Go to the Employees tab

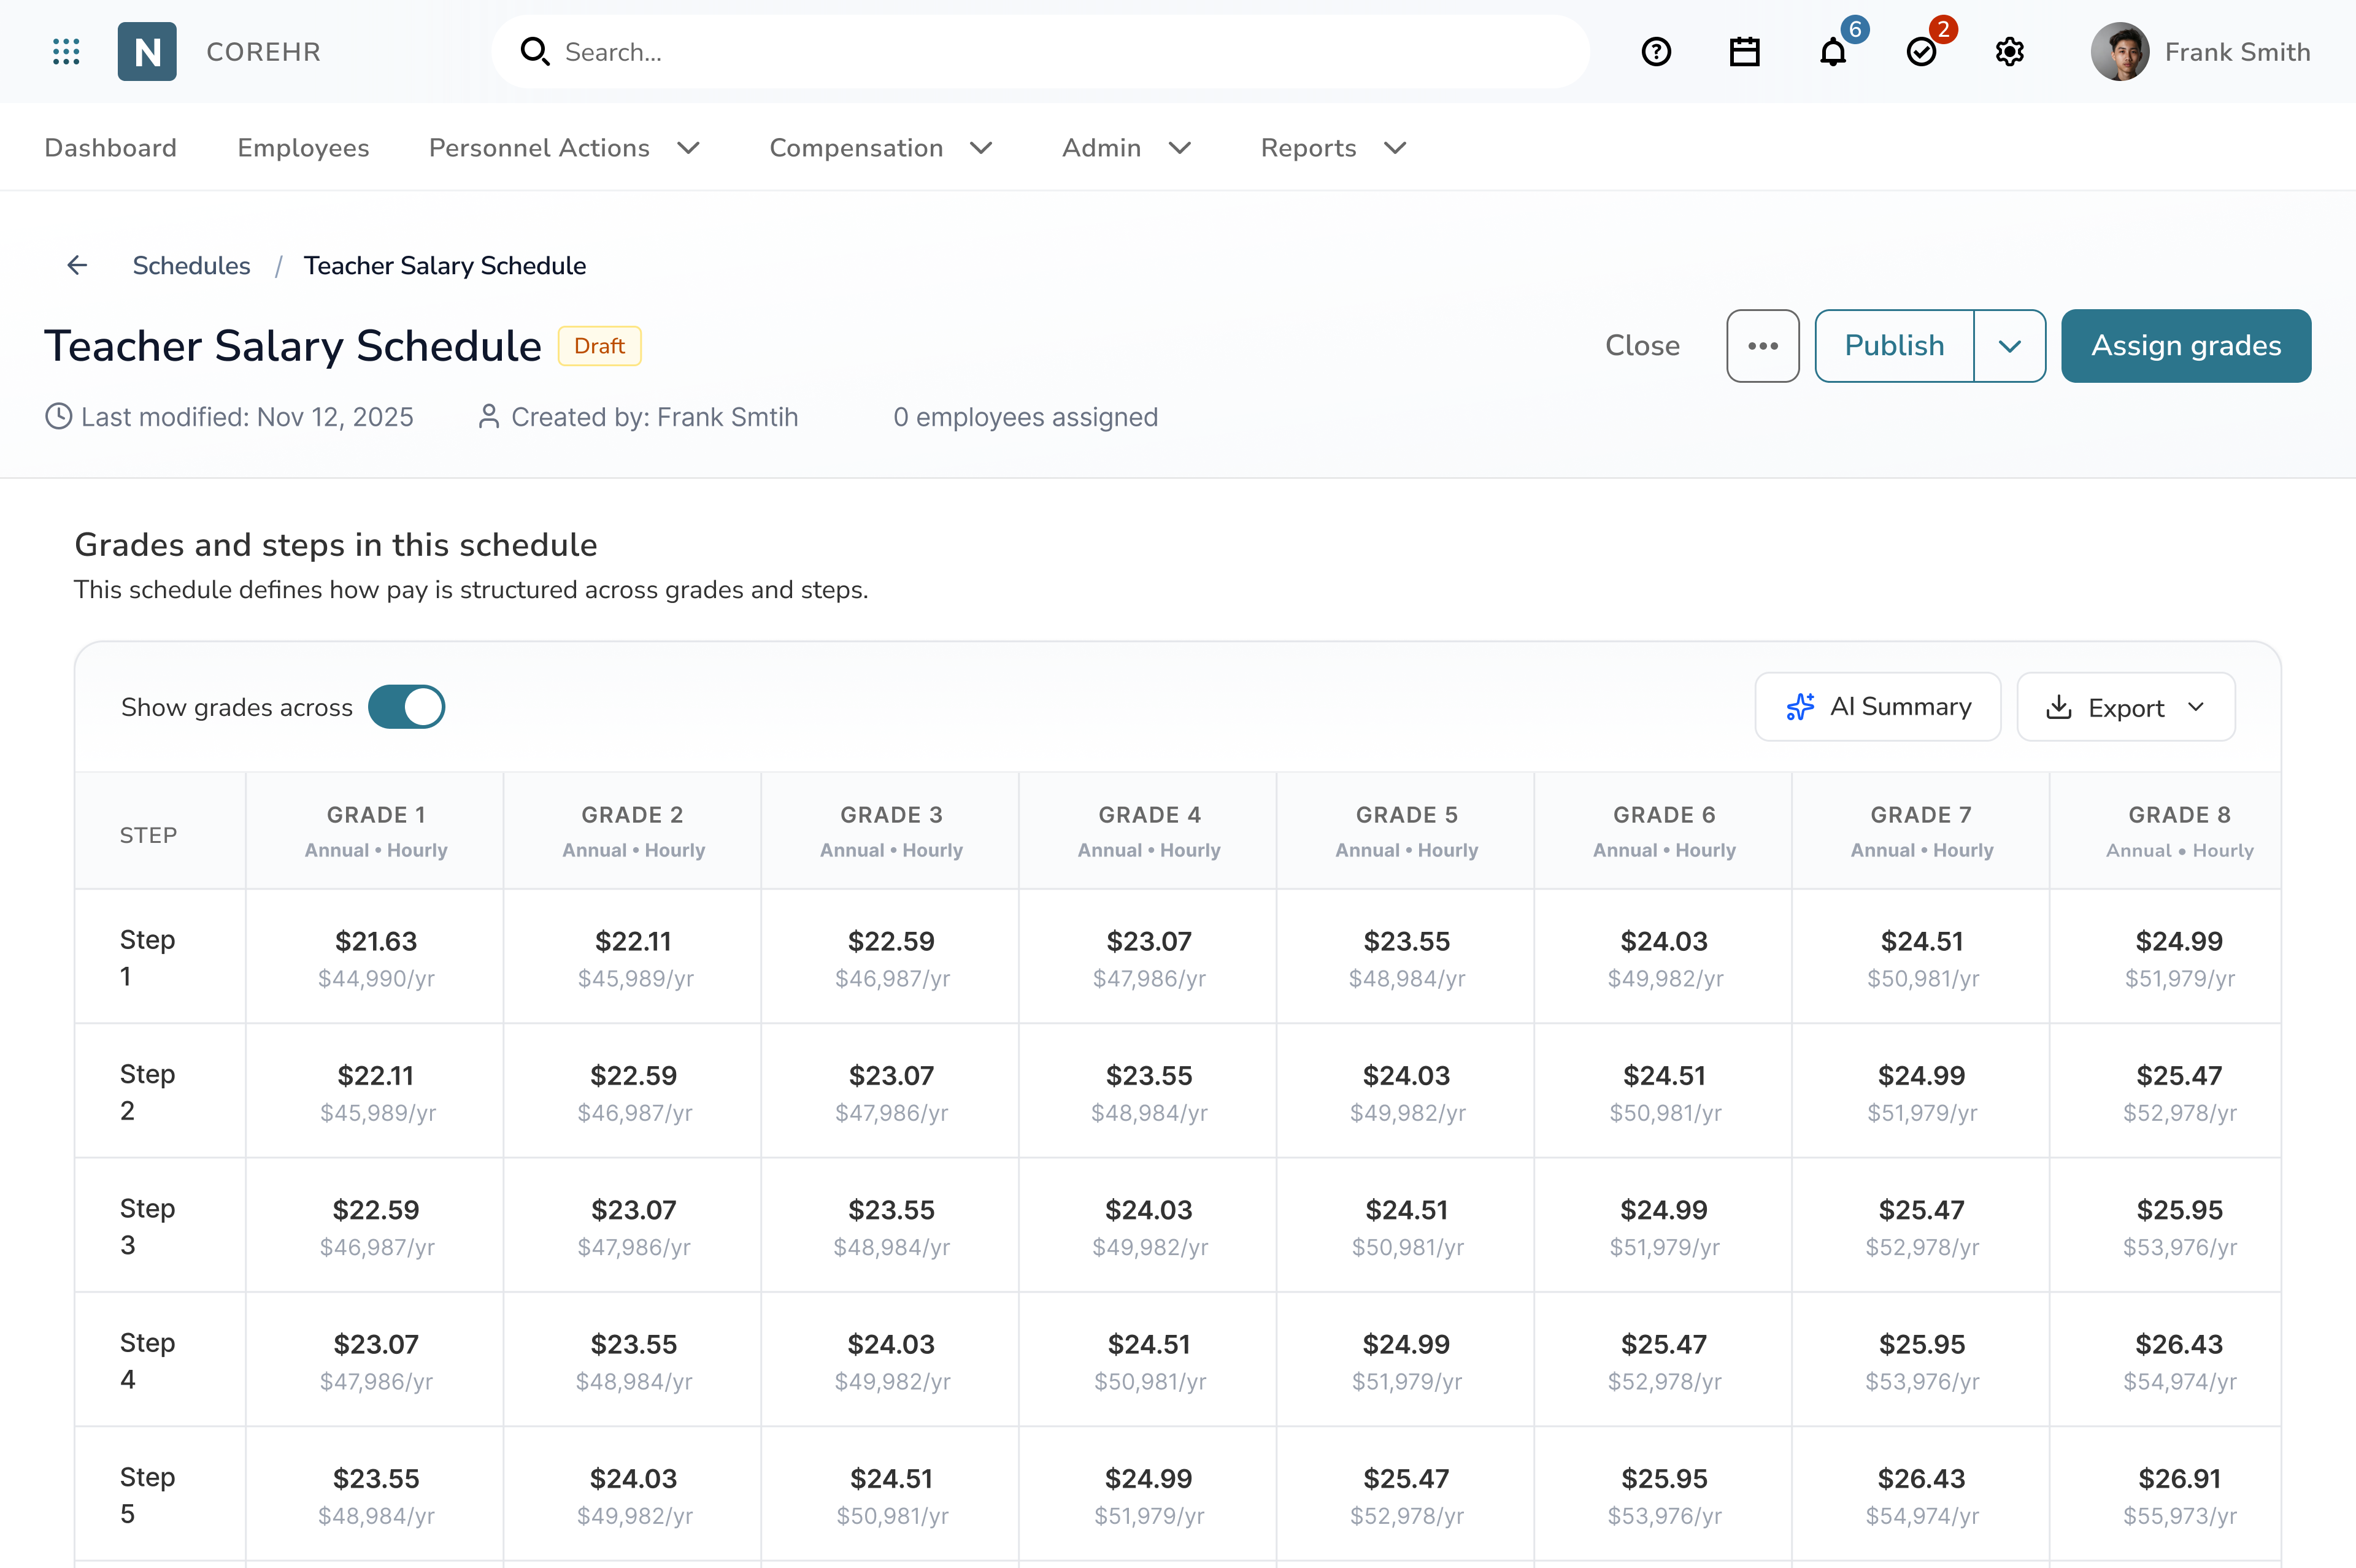pos(303,148)
